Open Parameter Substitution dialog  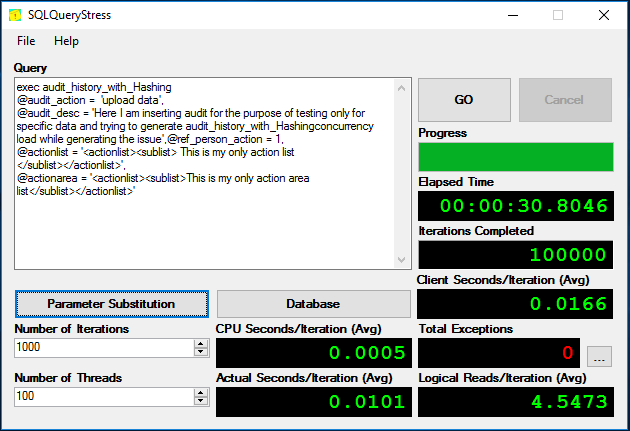point(112,304)
